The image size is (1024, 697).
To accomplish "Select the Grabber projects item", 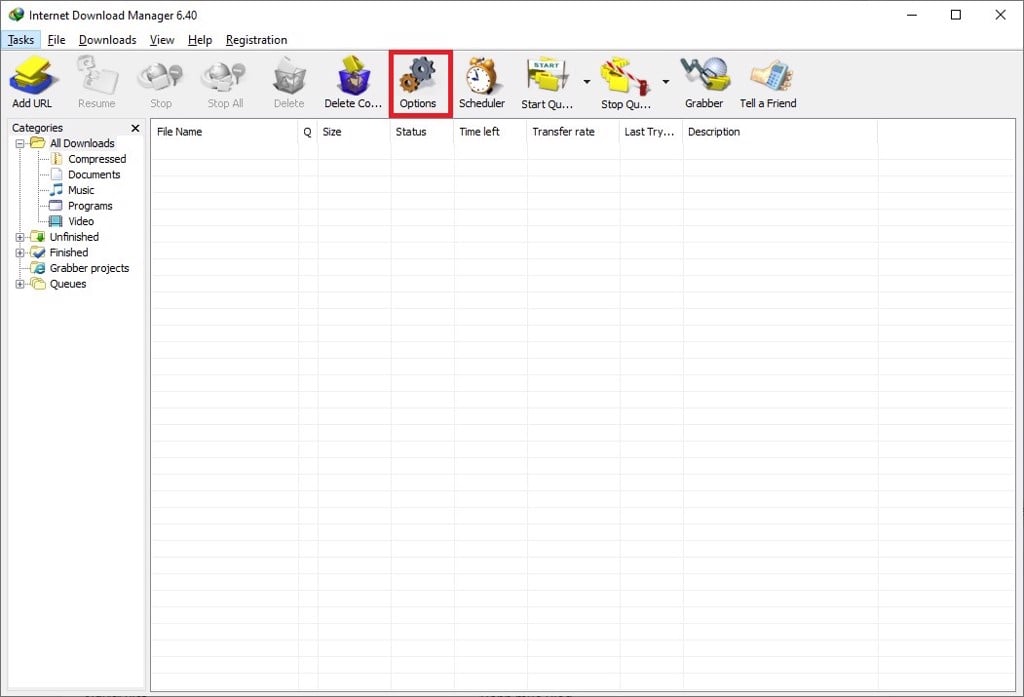I will [89, 268].
